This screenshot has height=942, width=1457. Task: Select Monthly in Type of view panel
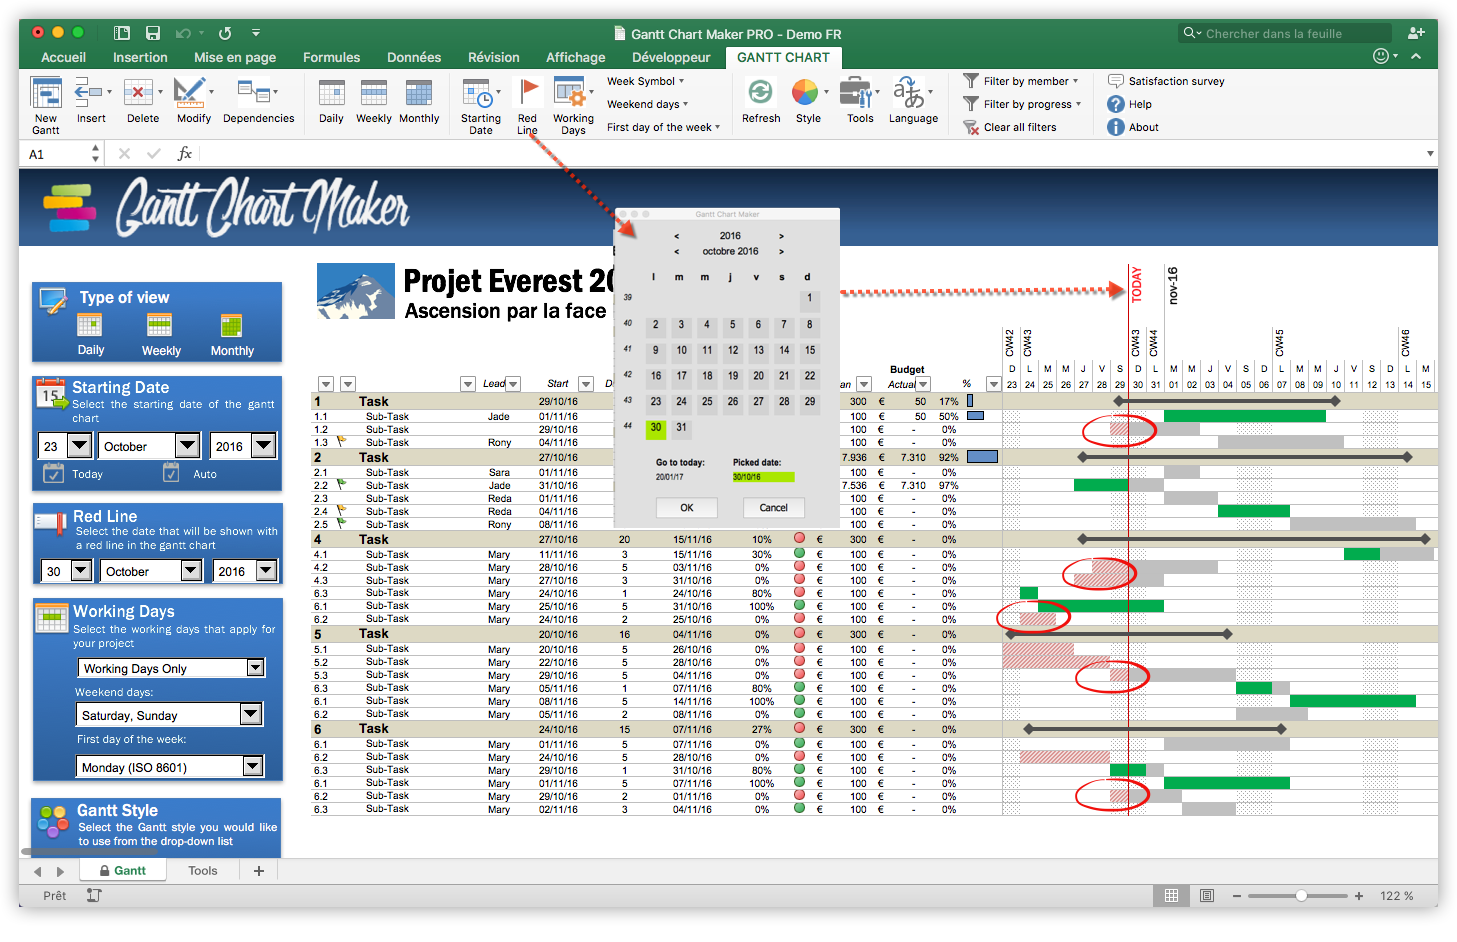coord(232,326)
